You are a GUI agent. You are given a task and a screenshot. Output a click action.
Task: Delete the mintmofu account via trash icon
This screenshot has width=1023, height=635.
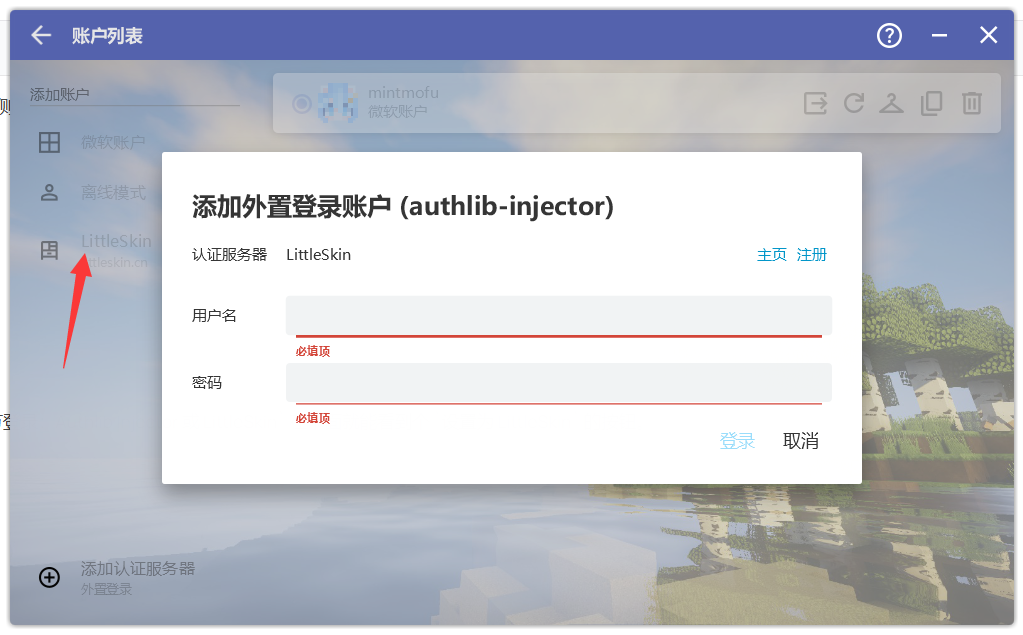coord(971,103)
